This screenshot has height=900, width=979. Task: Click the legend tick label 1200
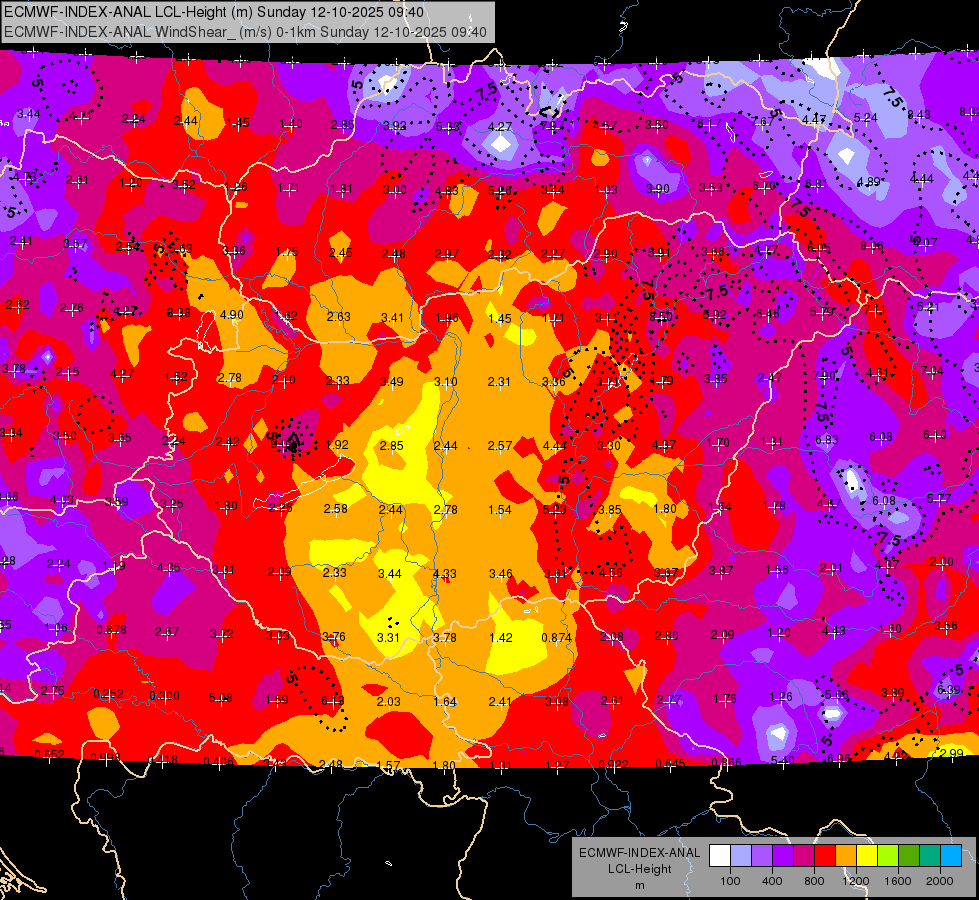point(856,881)
